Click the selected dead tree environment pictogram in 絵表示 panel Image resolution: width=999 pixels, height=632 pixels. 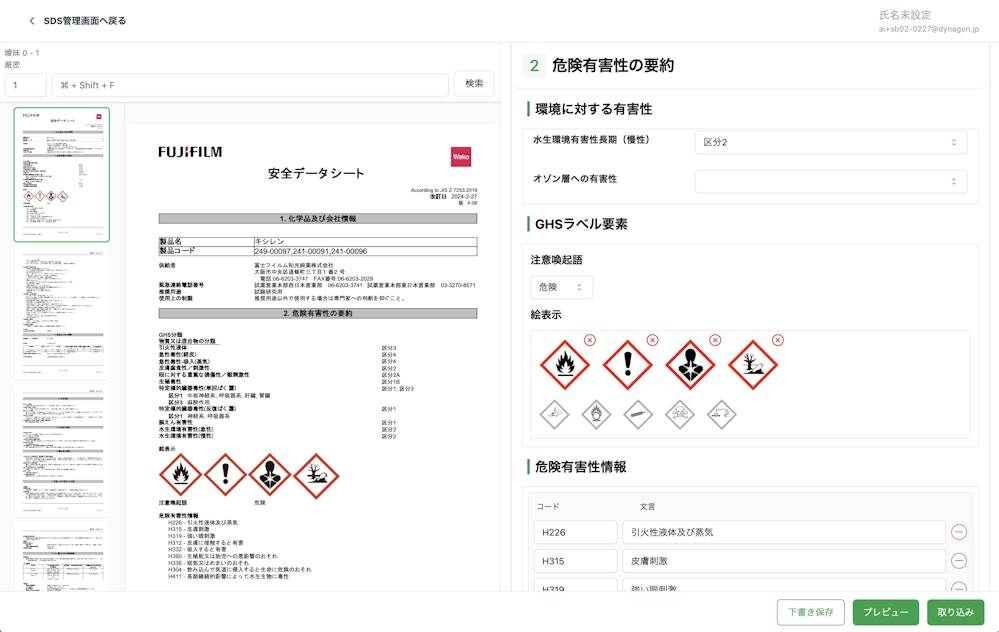point(752,364)
